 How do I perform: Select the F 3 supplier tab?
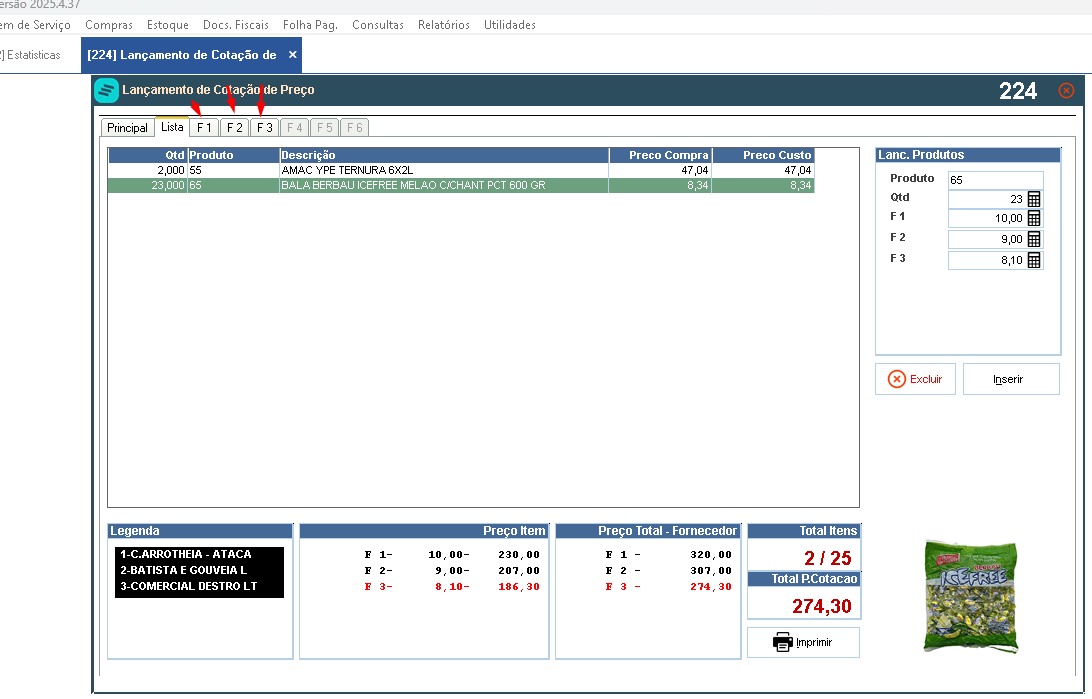point(265,128)
